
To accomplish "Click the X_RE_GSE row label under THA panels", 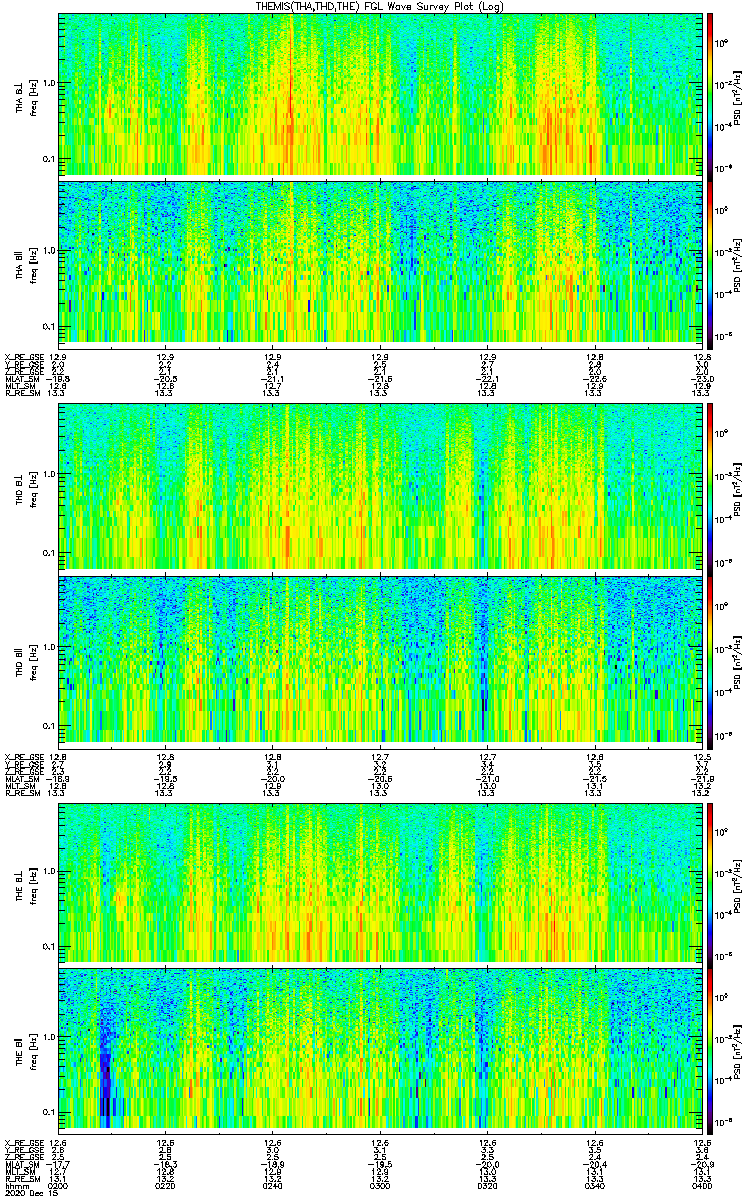I will coord(23,355).
